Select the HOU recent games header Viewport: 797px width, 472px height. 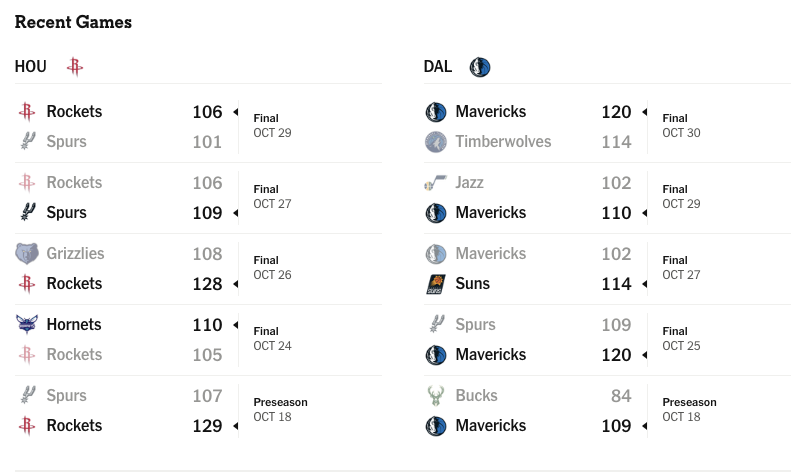30,67
